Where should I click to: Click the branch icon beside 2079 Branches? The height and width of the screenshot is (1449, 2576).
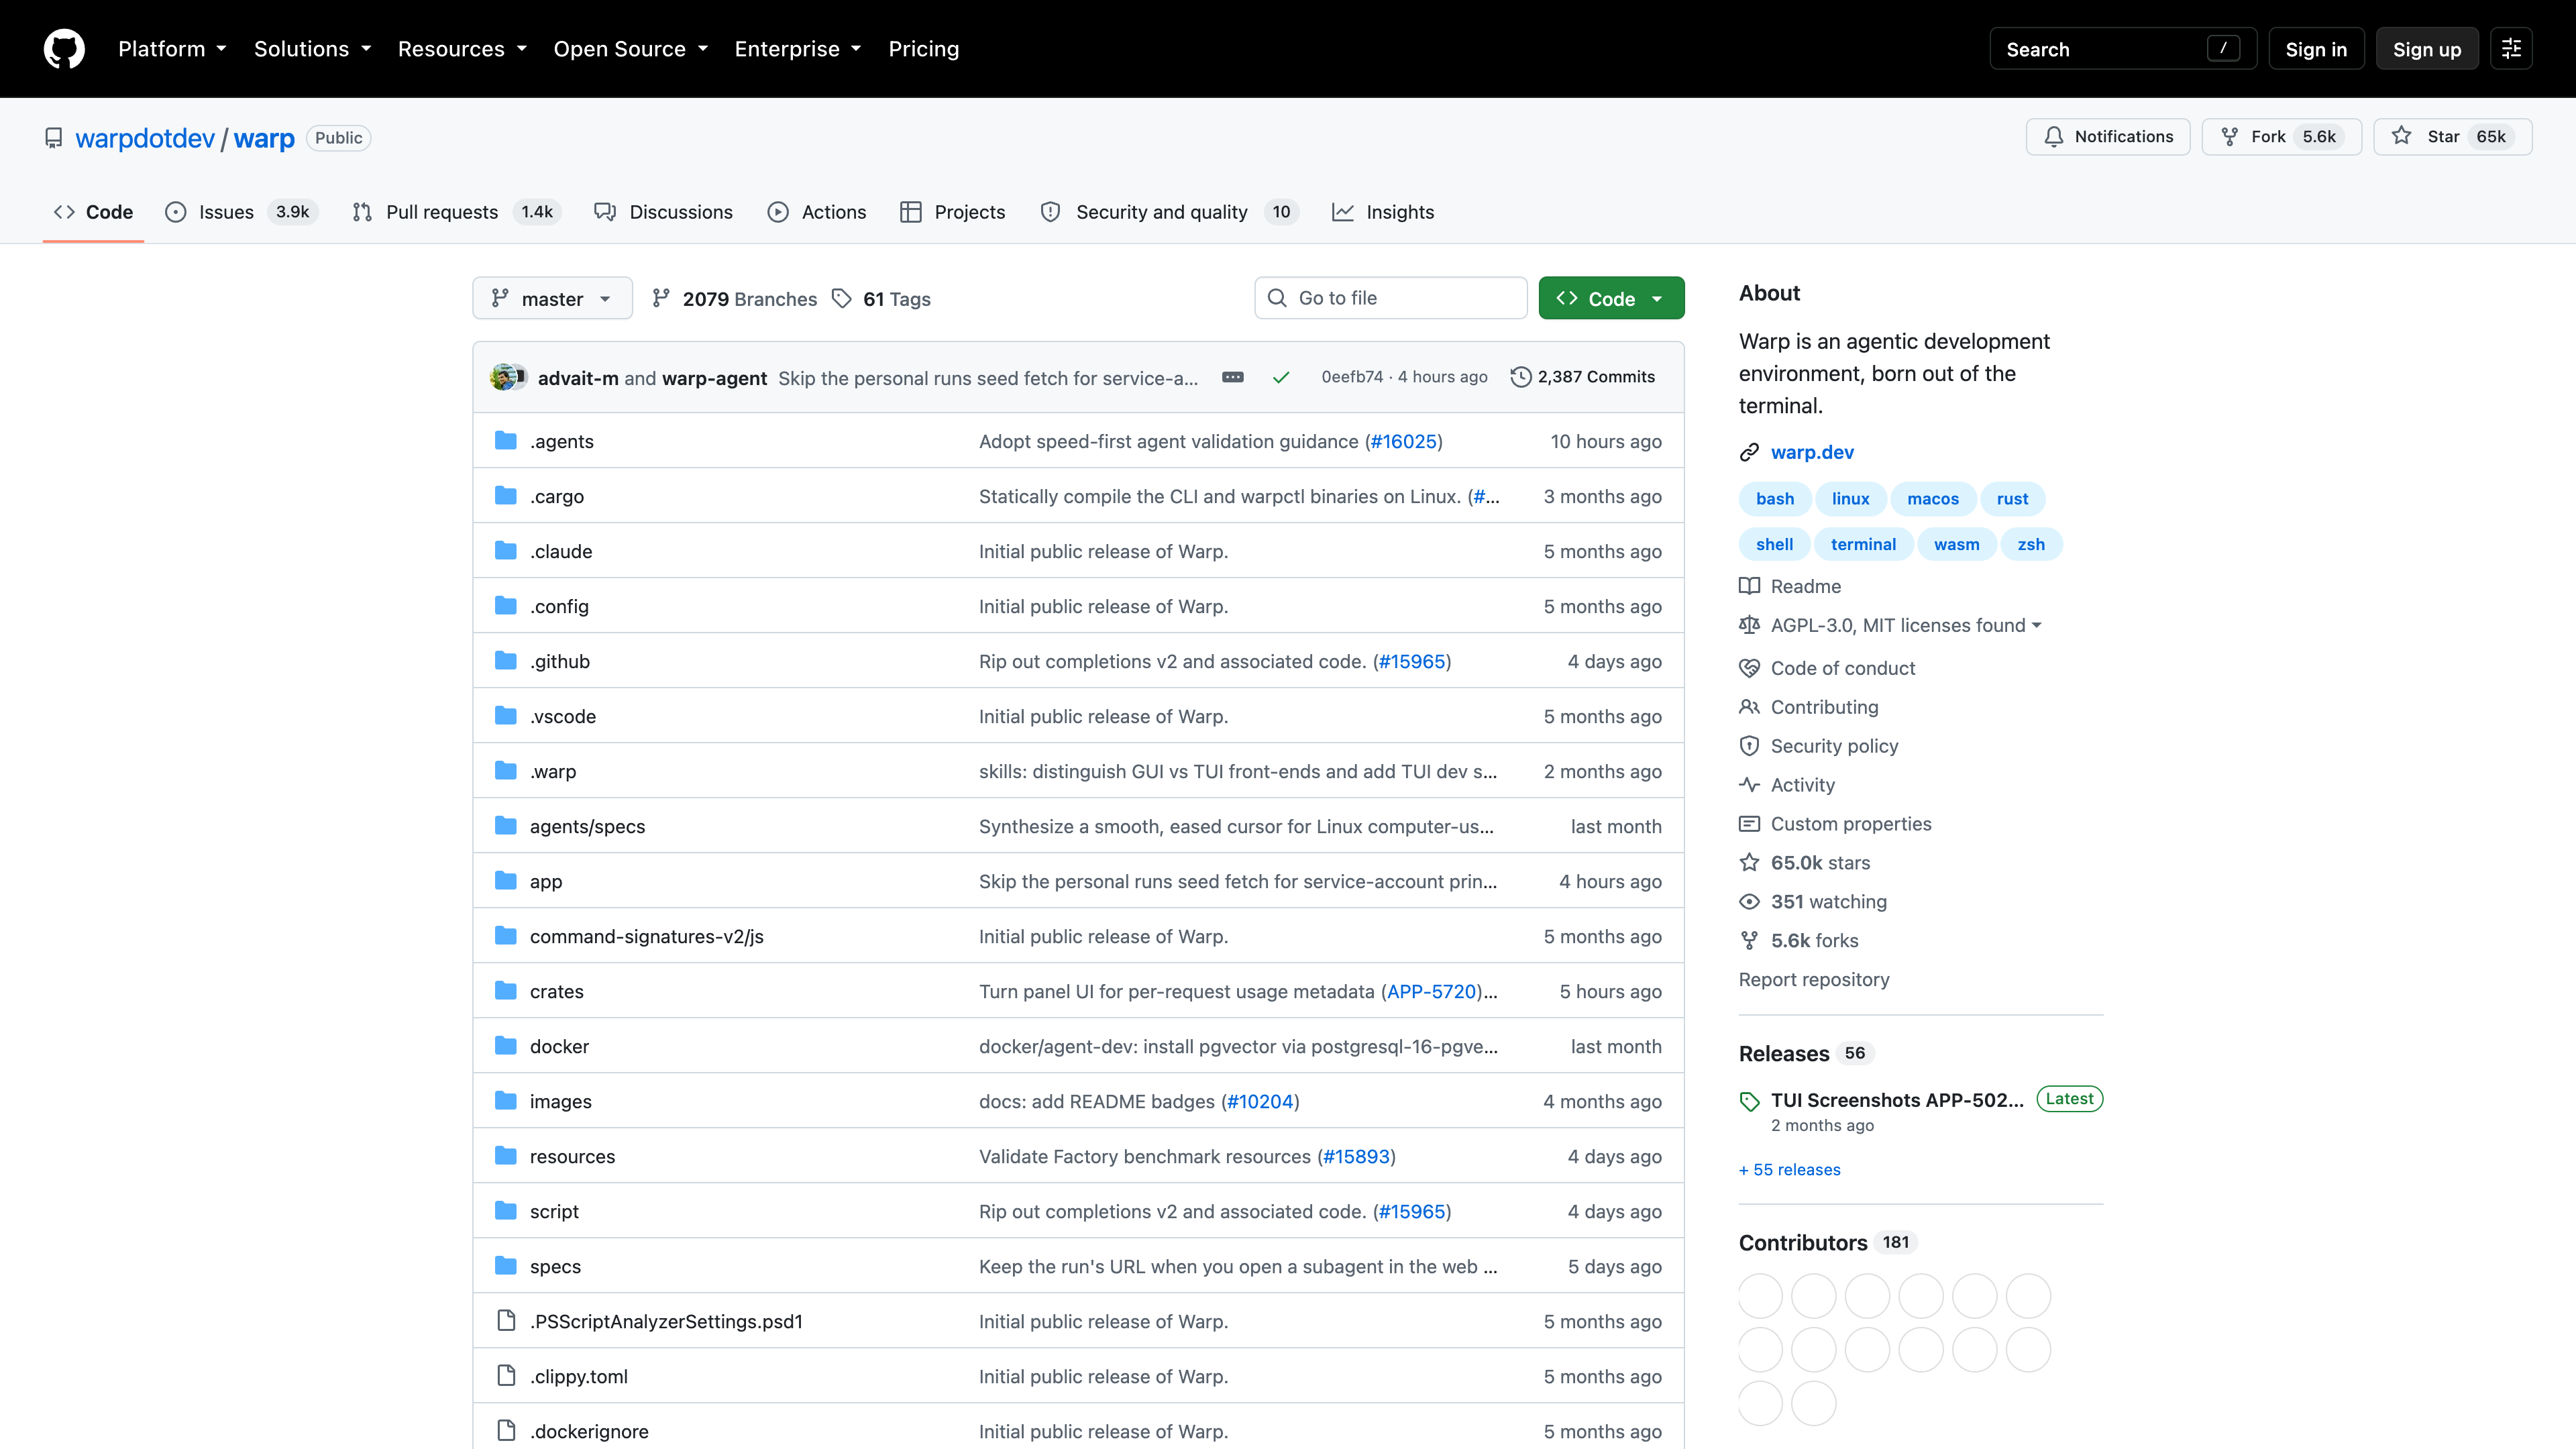661,298
